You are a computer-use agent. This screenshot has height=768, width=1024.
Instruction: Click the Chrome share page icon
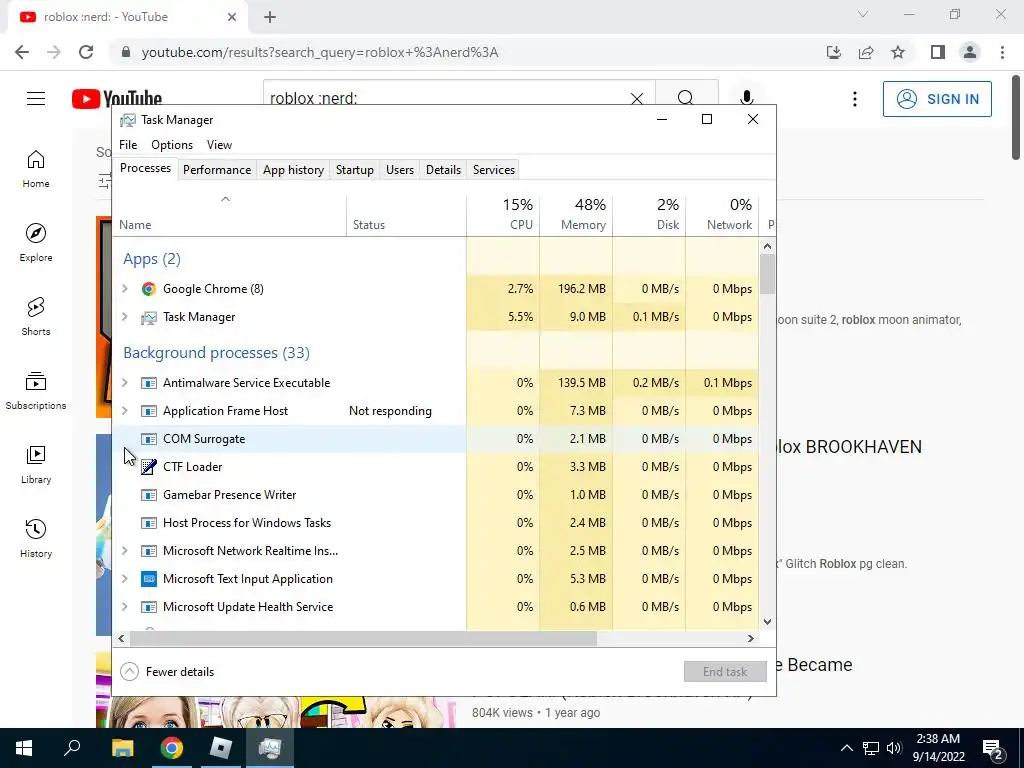(x=866, y=52)
